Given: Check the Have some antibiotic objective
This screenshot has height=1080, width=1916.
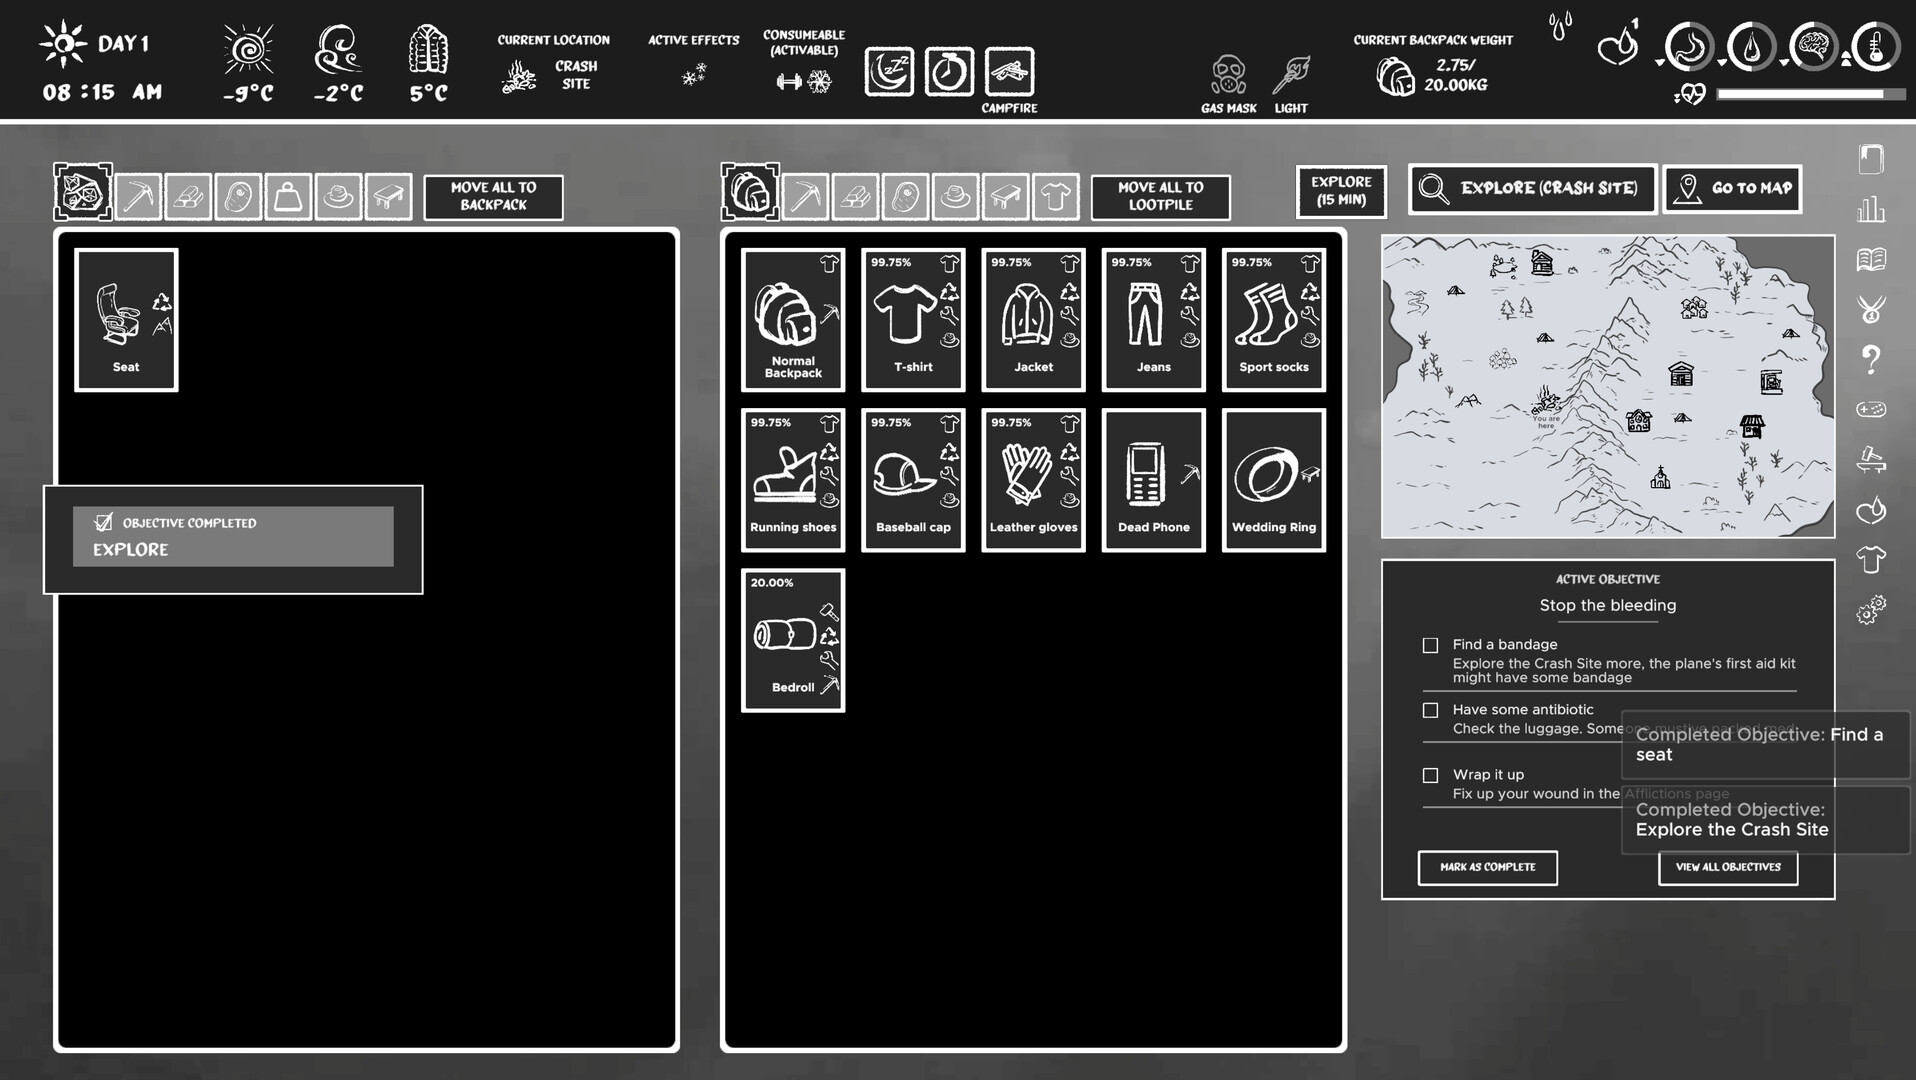Looking at the screenshot, I should tap(1430, 710).
